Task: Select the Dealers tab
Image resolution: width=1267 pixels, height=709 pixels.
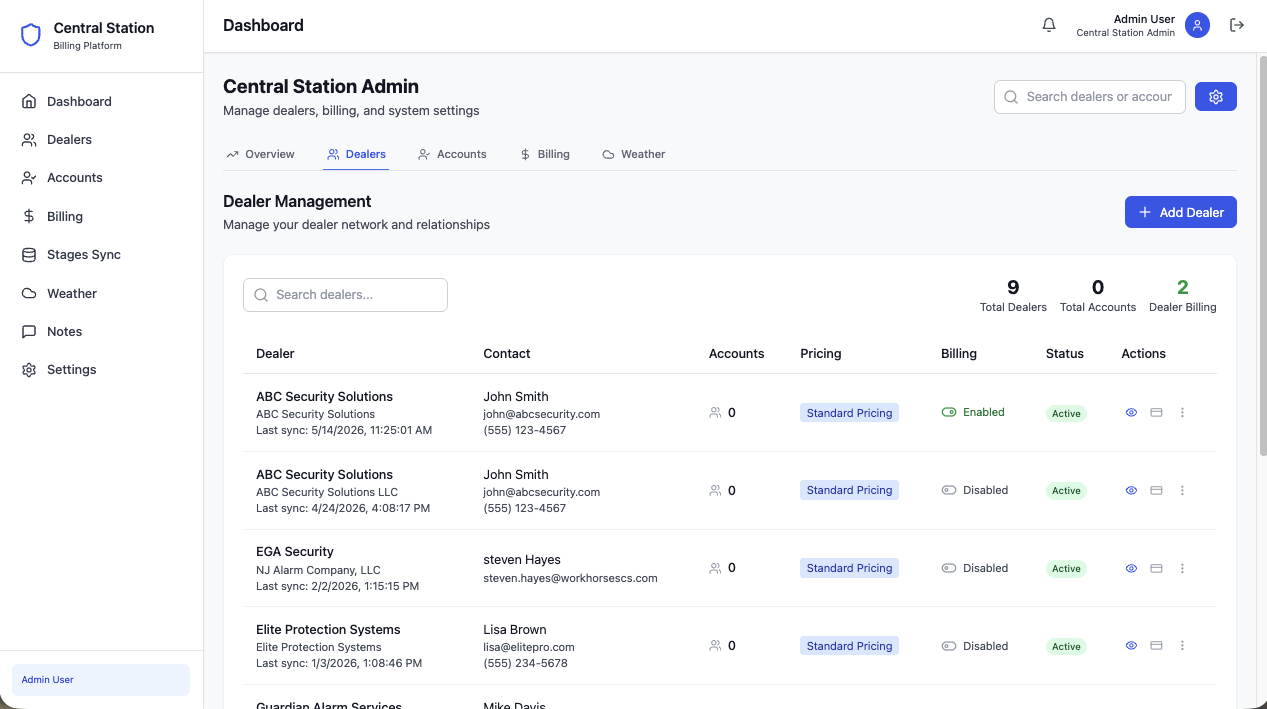Action: pyautogui.click(x=357, y=154)
